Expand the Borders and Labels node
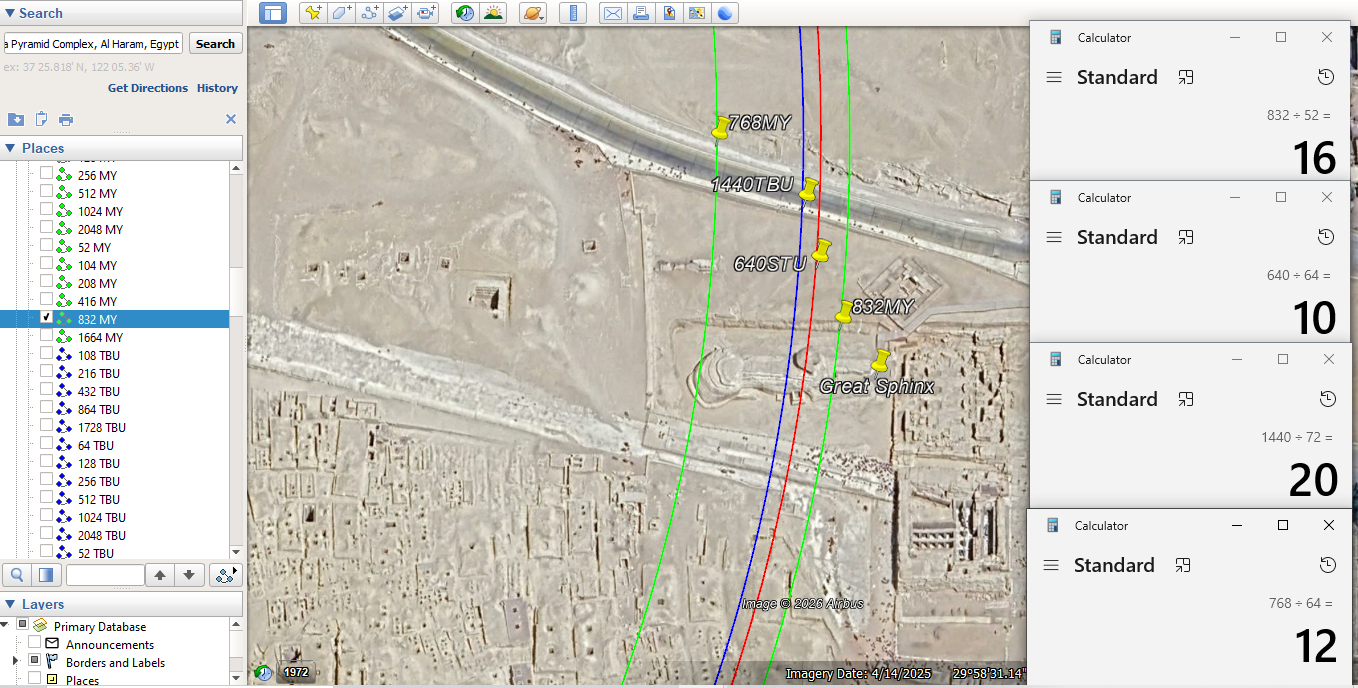 click(x=15, y=661)
